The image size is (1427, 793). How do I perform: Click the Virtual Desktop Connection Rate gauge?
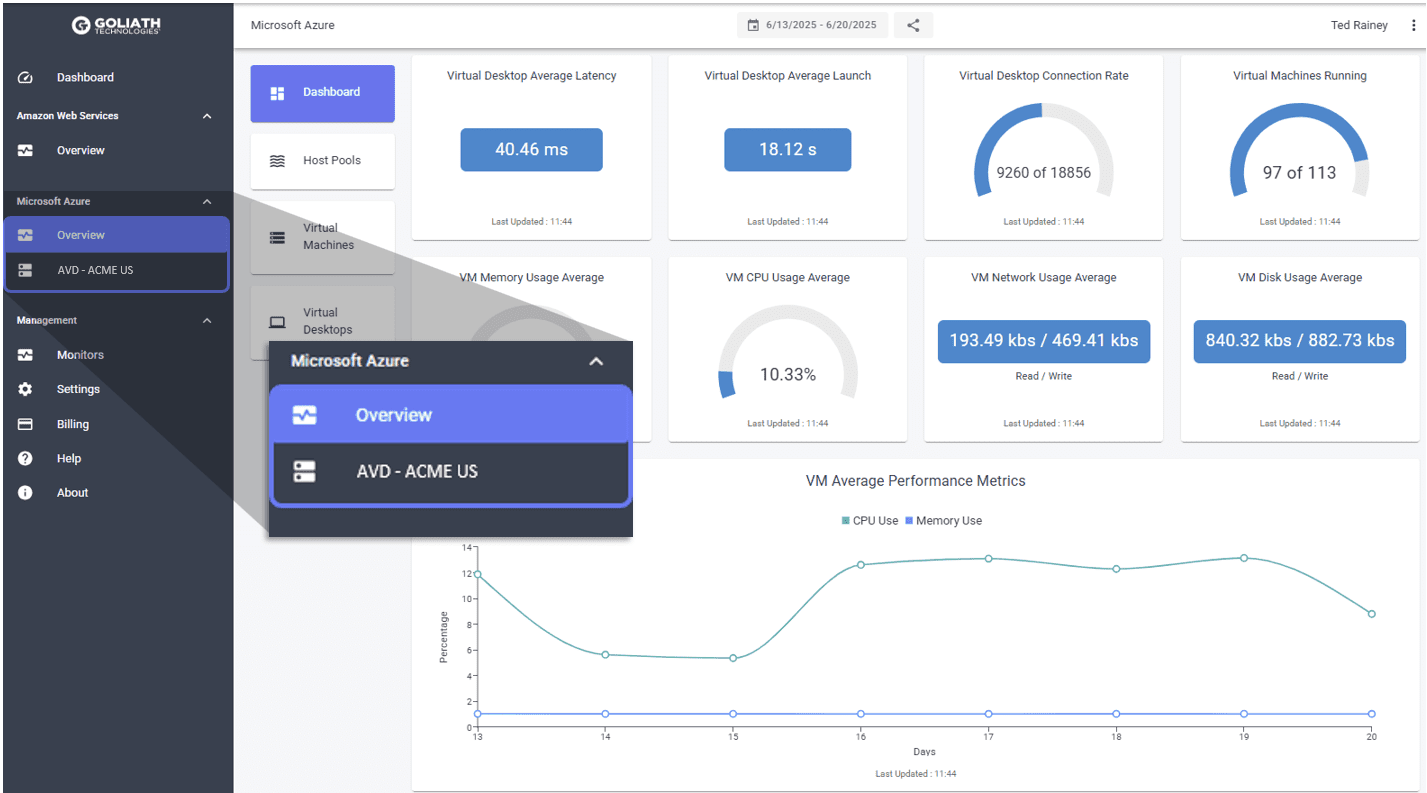pos(1043,150)
